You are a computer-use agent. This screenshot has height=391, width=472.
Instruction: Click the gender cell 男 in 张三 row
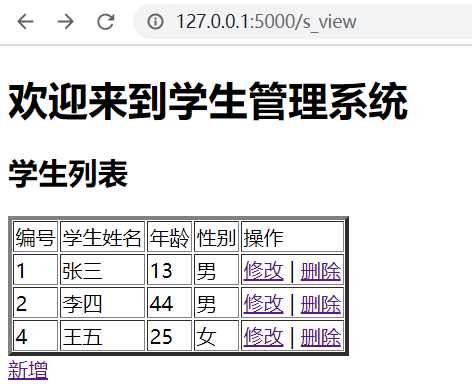[216, 270]
